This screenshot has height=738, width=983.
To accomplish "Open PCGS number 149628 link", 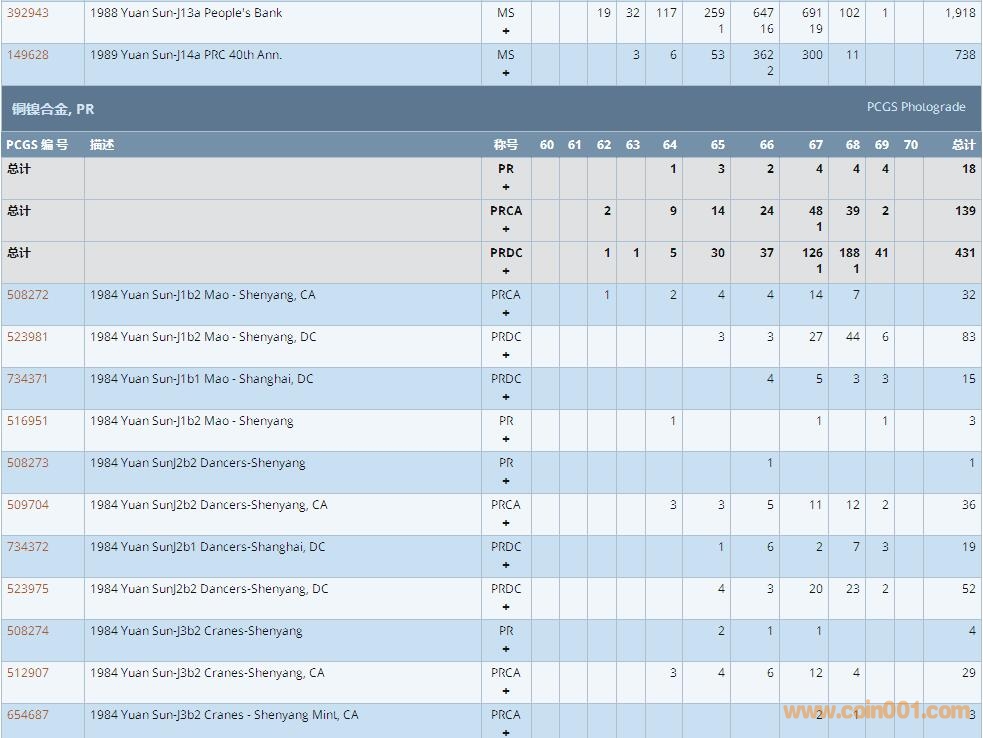I will point(28,55).
